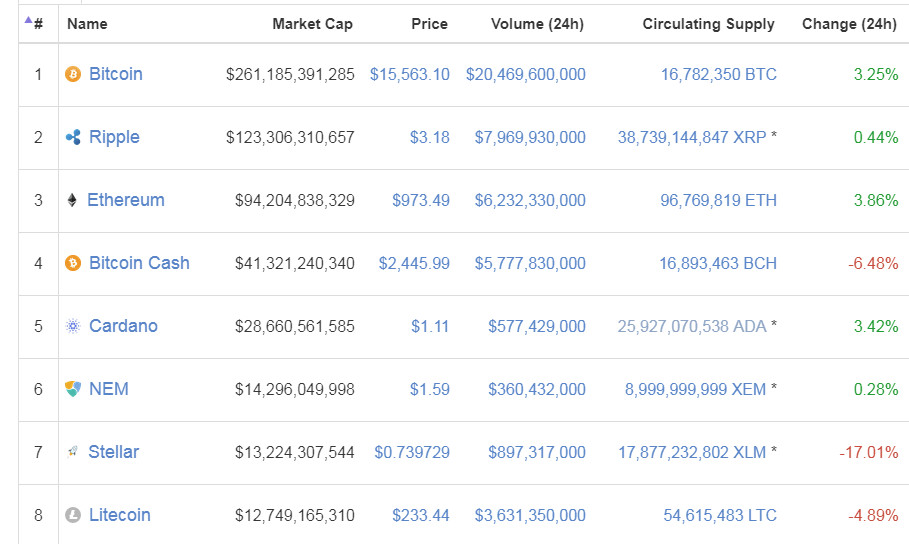Open the Bitcoin name link
The image size is (909, 544).
116,74
